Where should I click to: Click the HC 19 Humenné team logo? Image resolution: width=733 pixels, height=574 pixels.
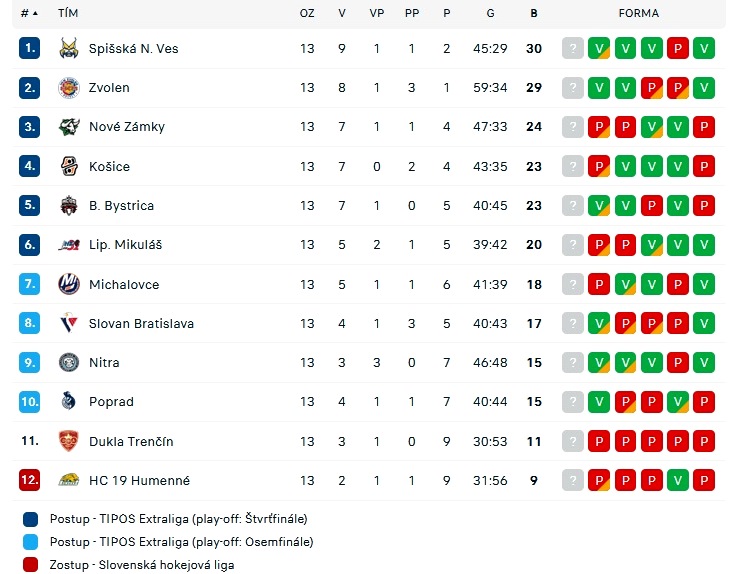coord(69,480)
